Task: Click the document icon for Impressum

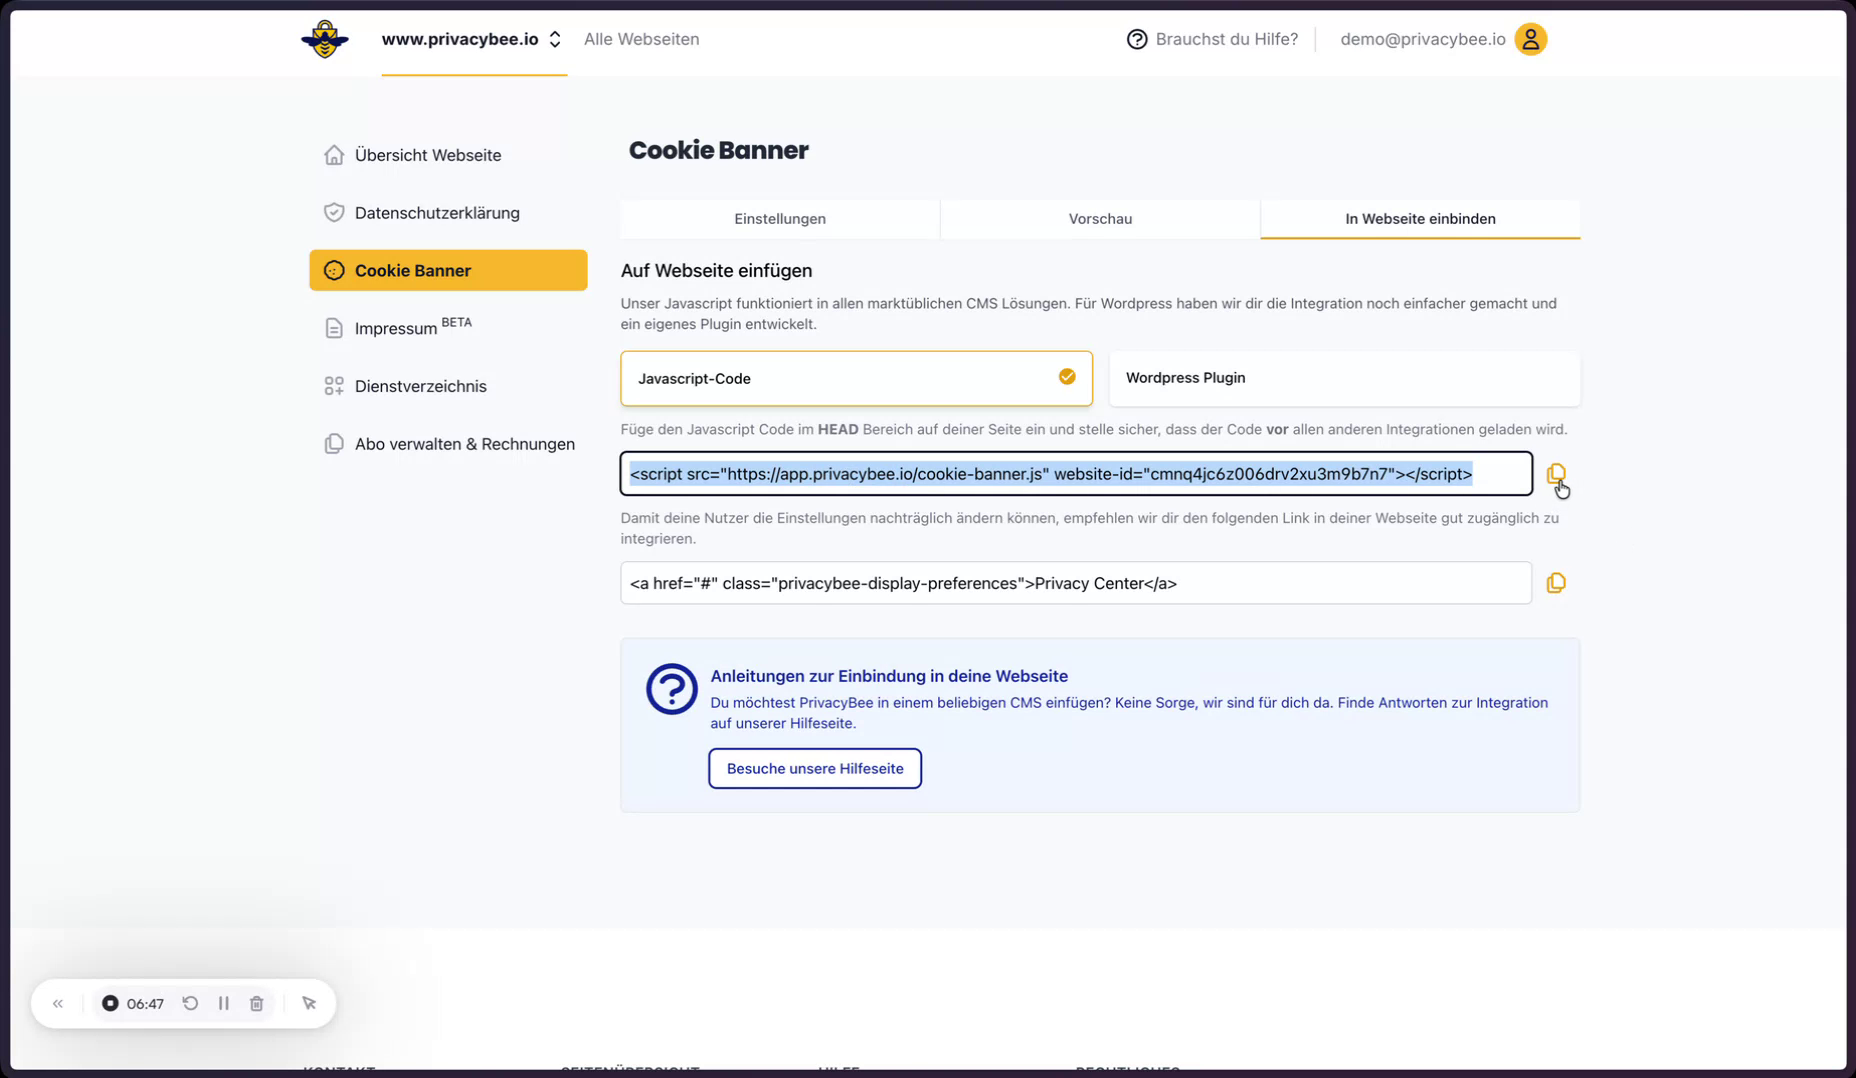Action: (x=334, y=328)
